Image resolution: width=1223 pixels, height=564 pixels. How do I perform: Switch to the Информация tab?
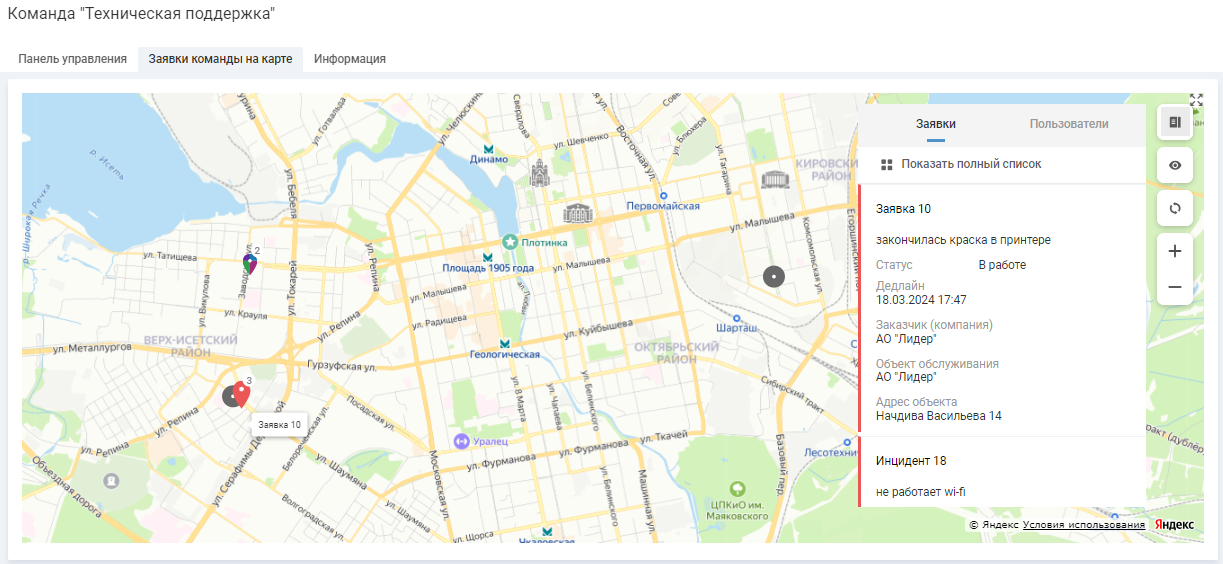(x=349, y=59)
